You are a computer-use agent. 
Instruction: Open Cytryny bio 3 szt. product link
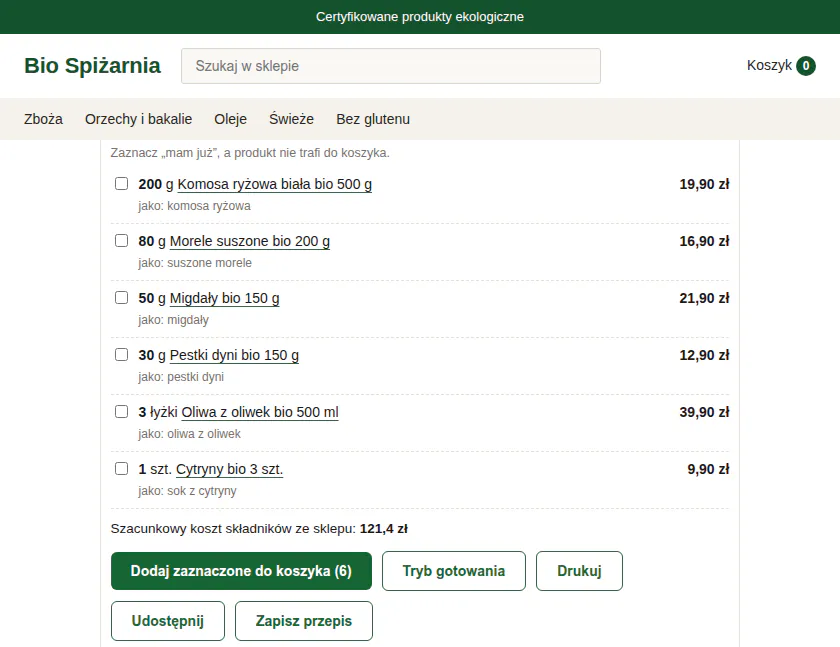pyautogui.click(x=229, y=470)
